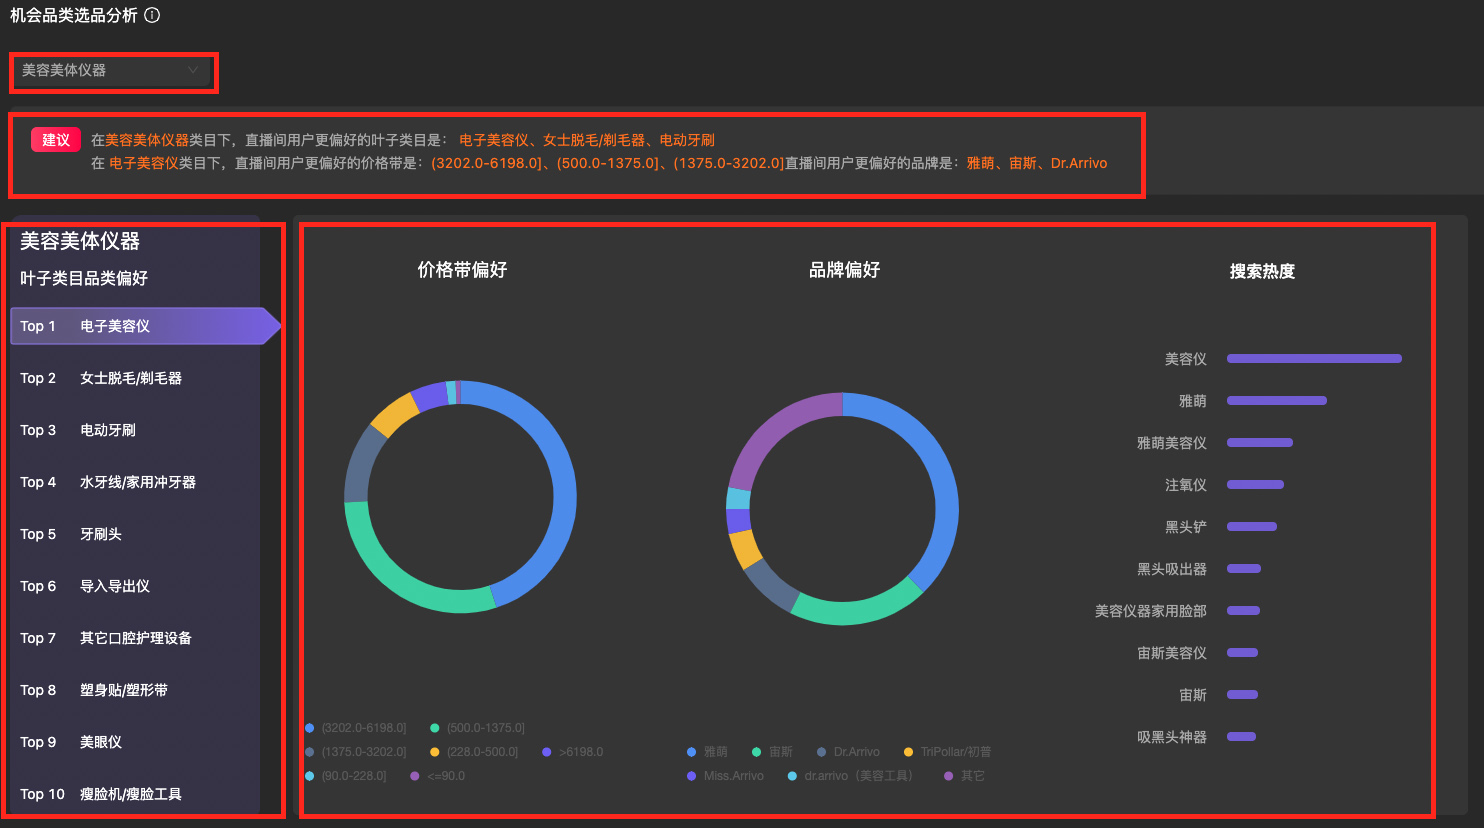Open the 电子美容仪 link in the suggestion text

tap(494, 139)
